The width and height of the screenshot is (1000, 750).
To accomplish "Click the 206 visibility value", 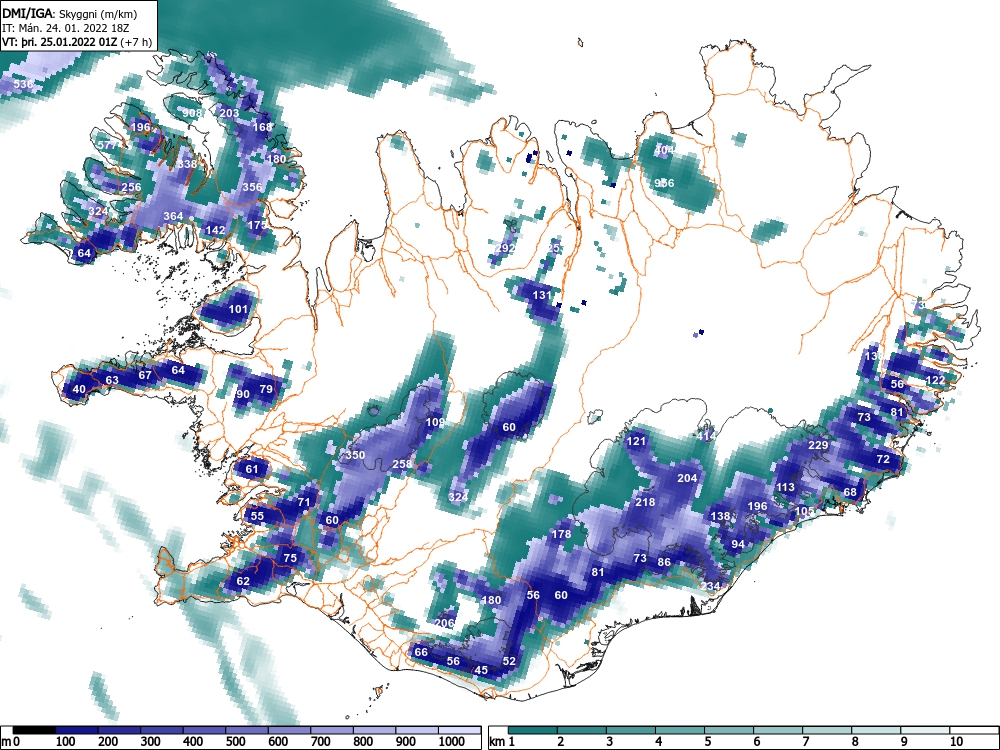I will [x=445, y=623].
